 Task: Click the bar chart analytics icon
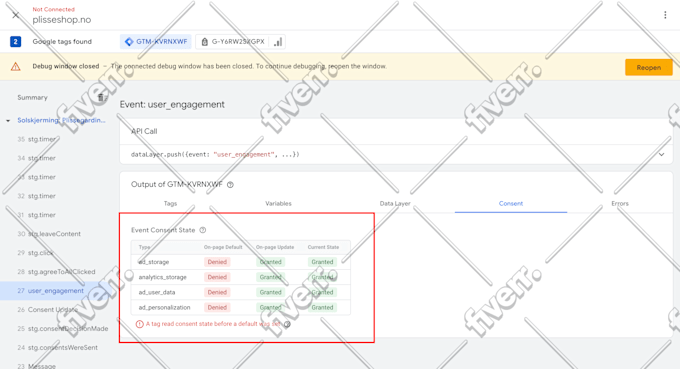pyautogui.click(x=278, y=42)
